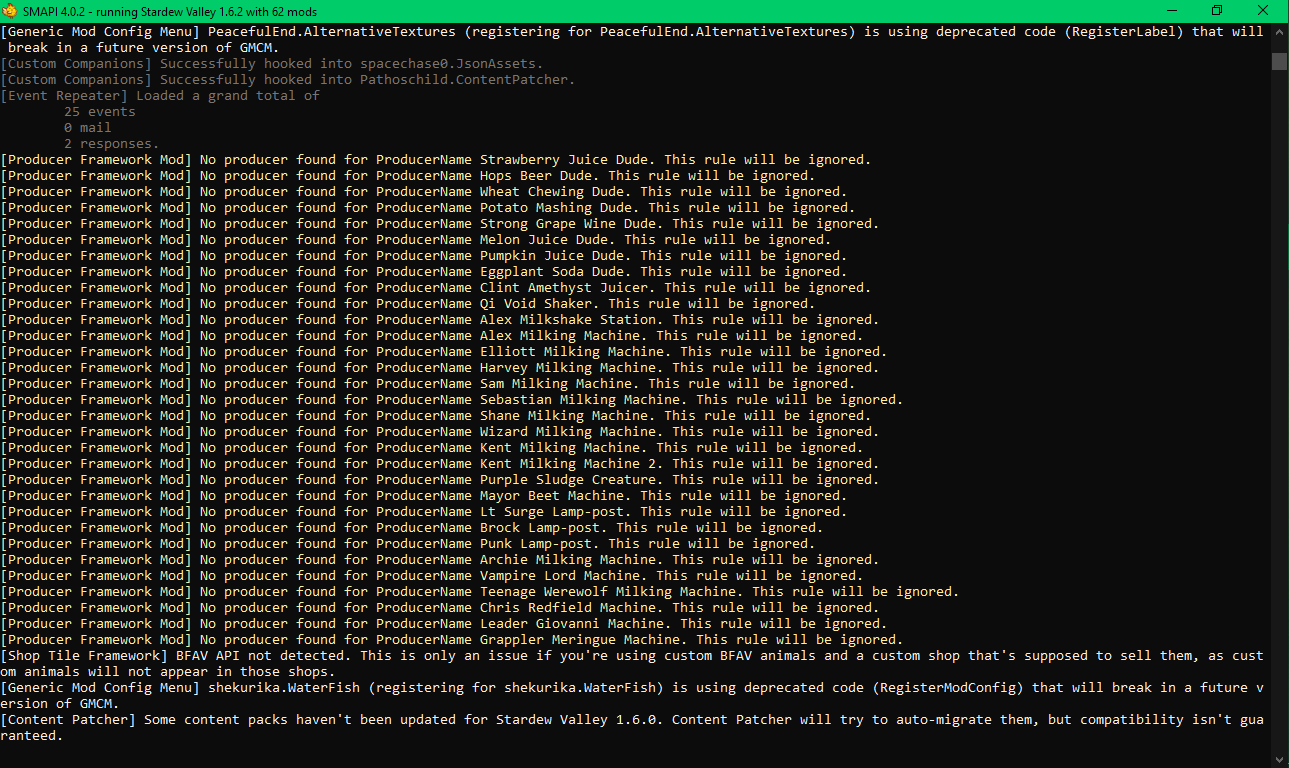Select the 'Punk Lamp-post' log line
1289x768 pixels.
point(408,544)
